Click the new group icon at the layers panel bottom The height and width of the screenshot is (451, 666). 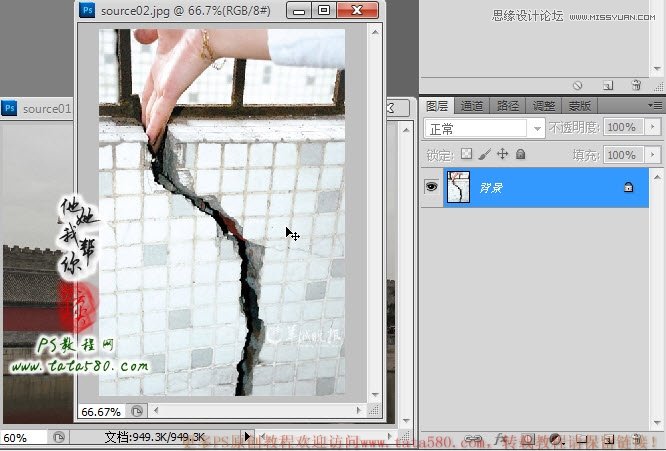pos(582,440)
